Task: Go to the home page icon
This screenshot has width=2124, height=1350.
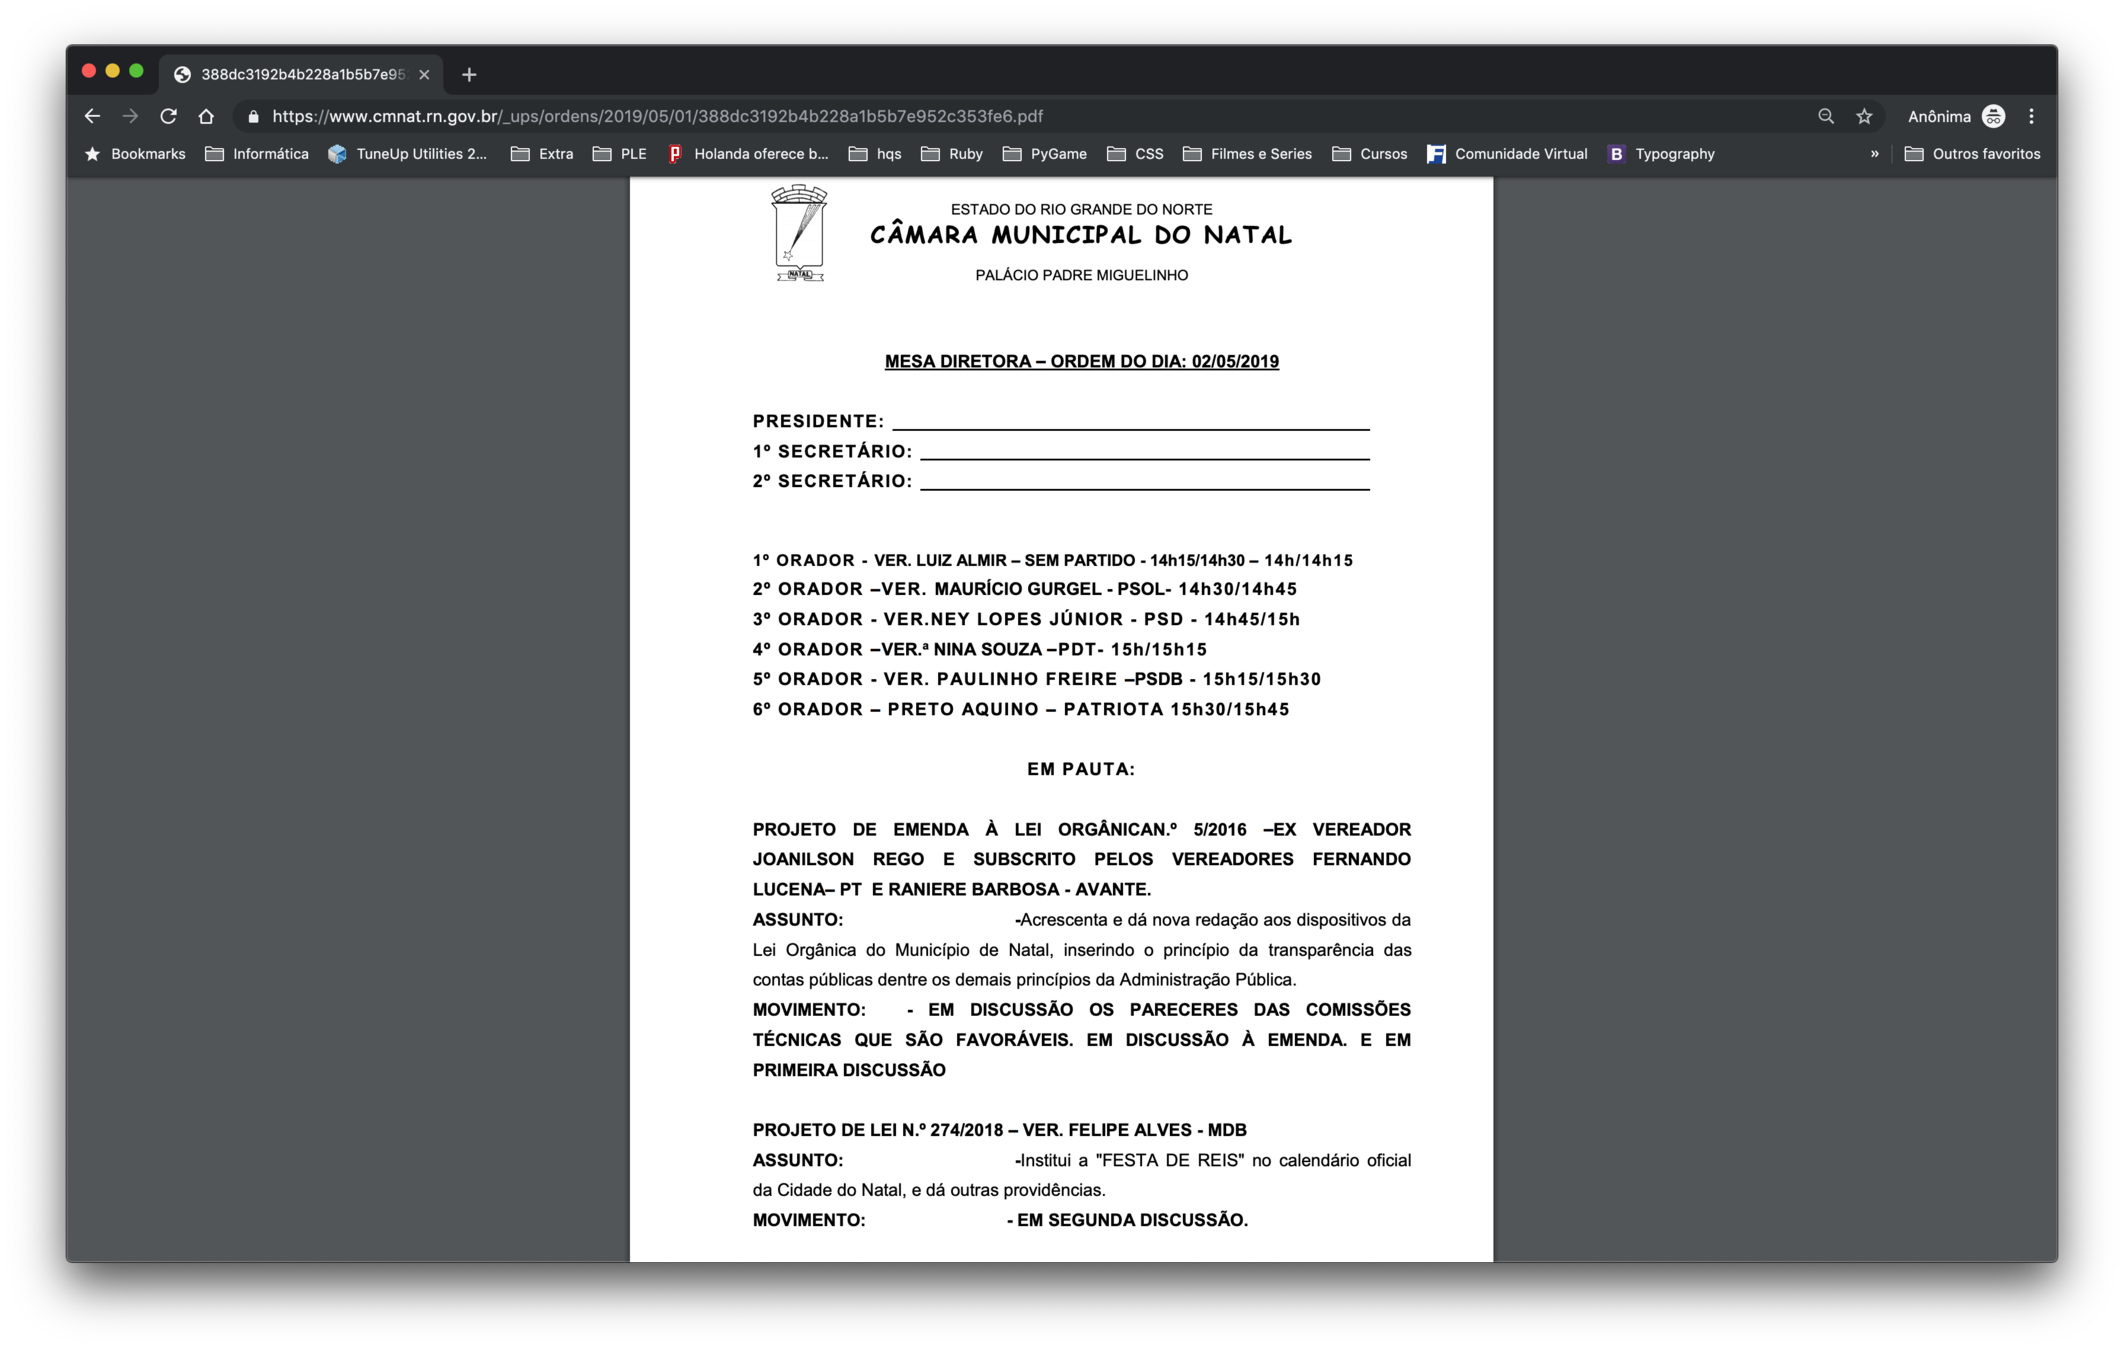Action: click(x=206, y=116)
